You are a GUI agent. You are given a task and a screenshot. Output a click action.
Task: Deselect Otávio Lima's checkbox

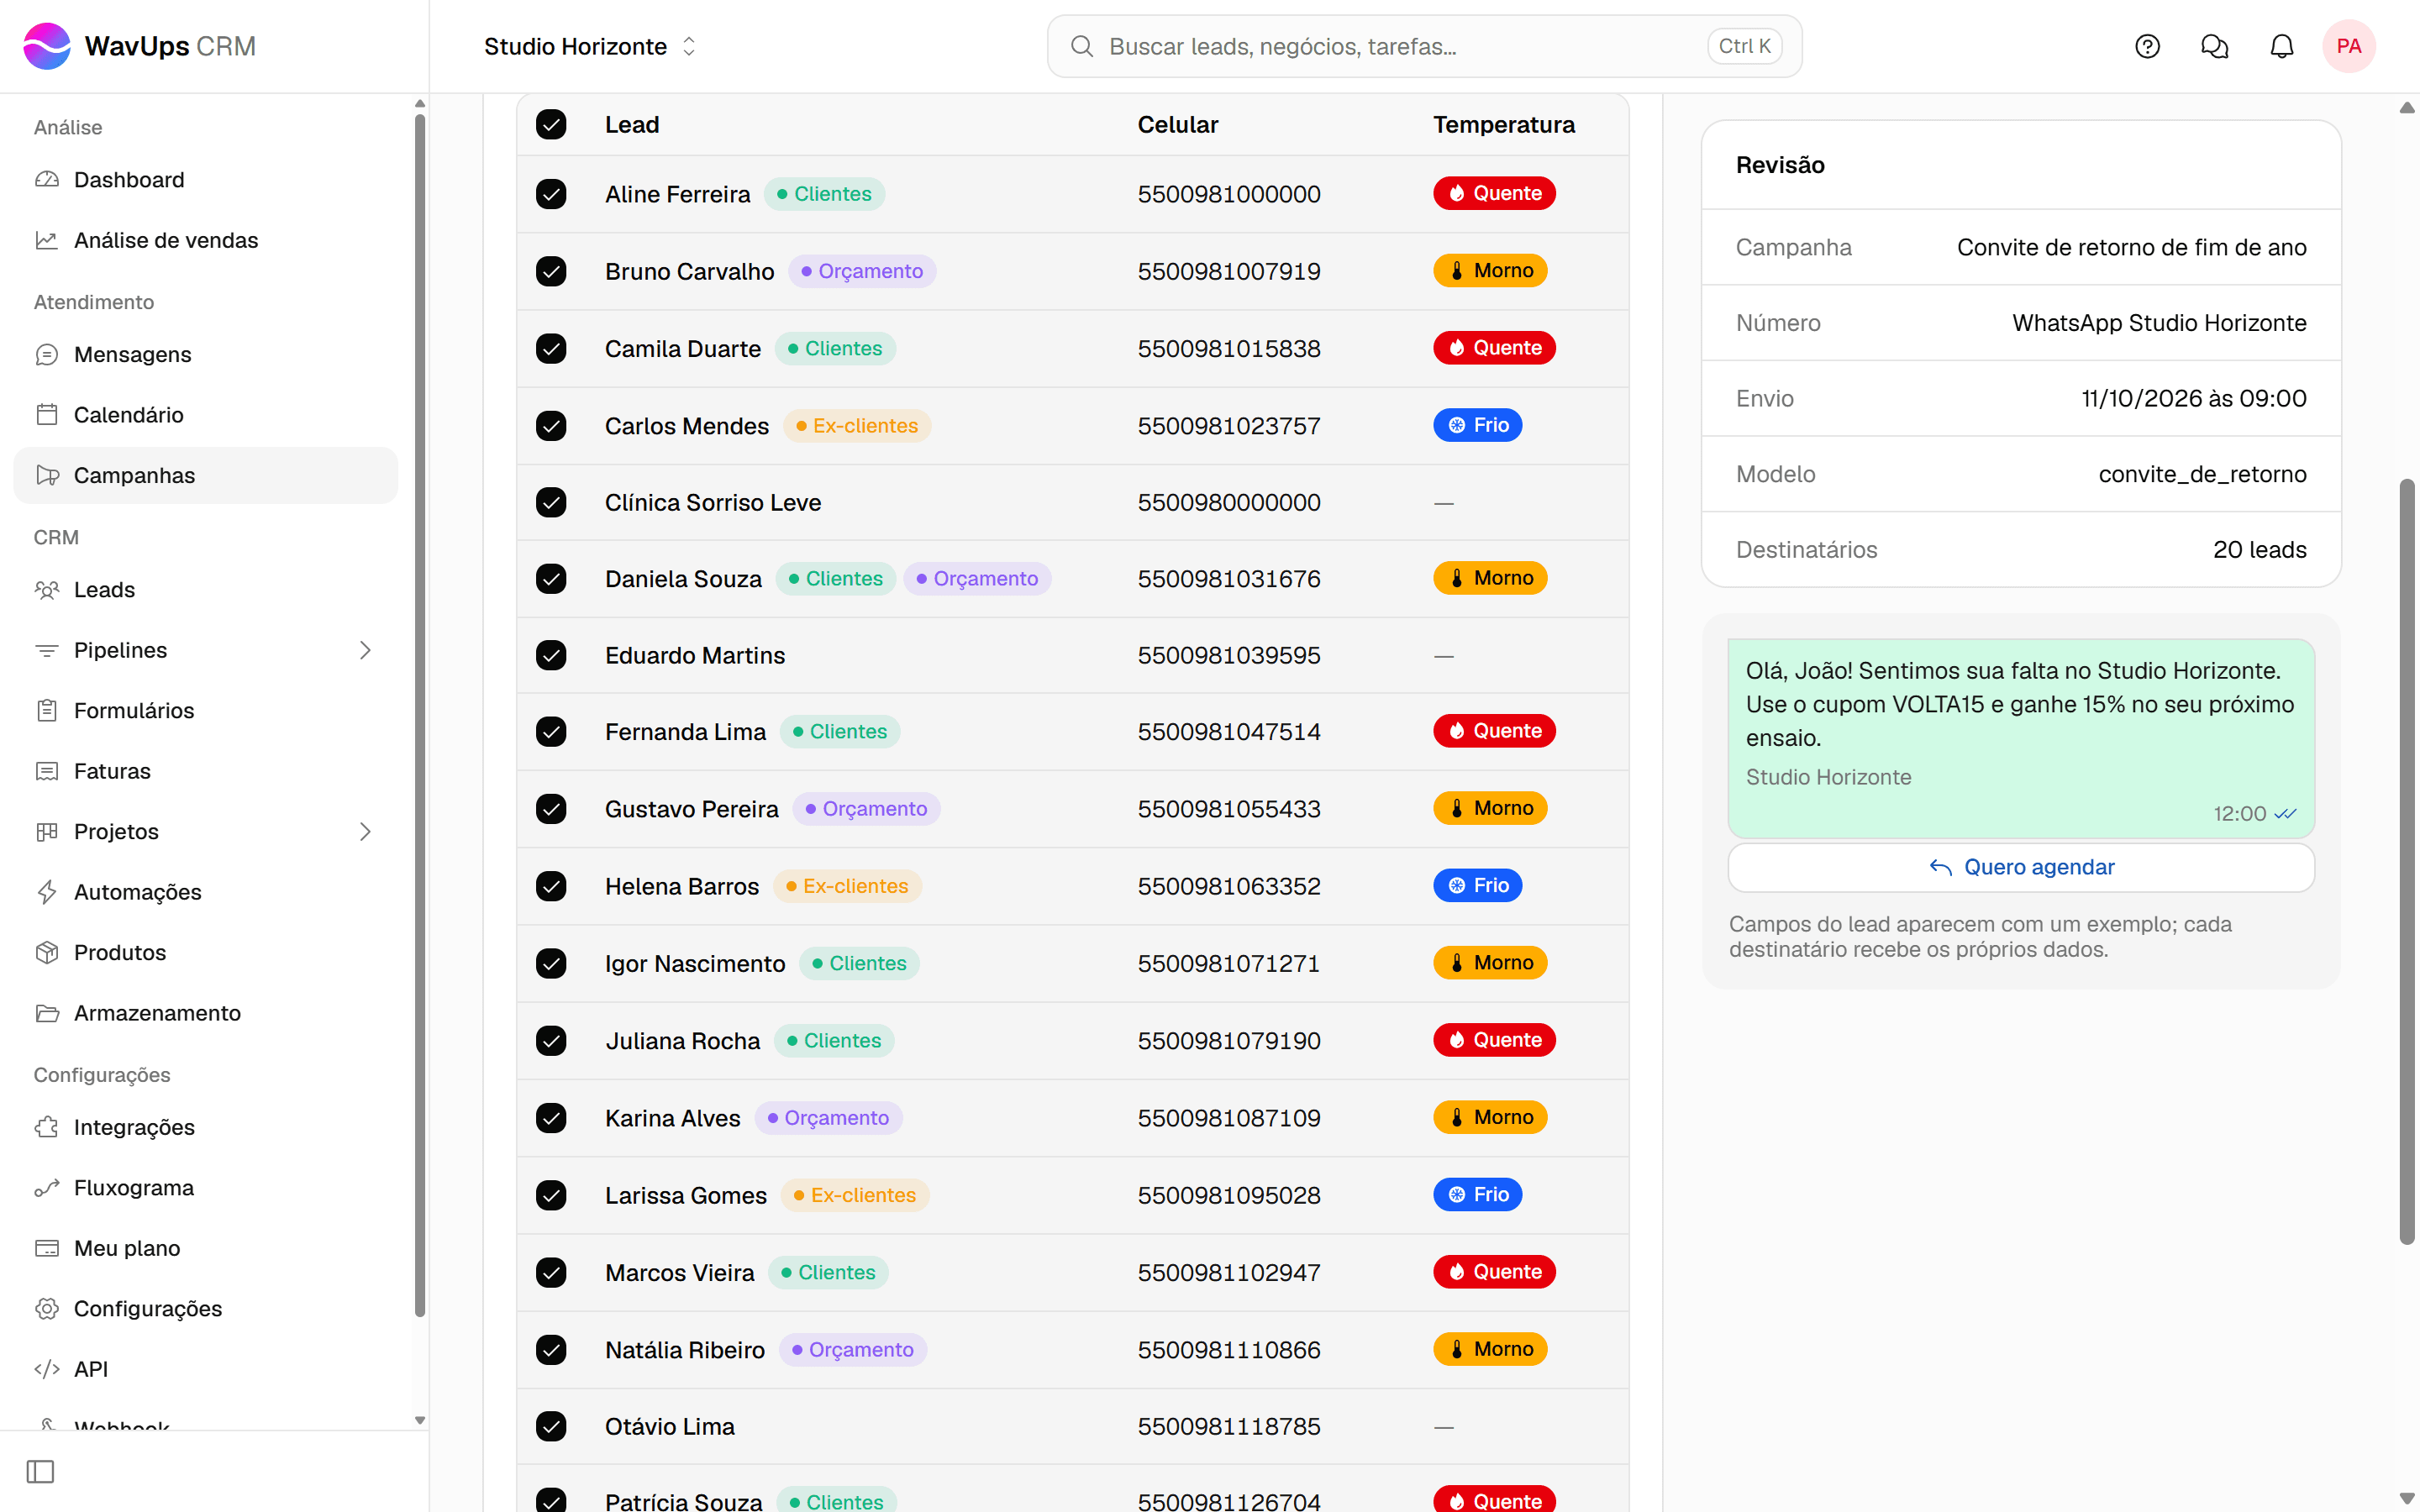pos(551,1426)
